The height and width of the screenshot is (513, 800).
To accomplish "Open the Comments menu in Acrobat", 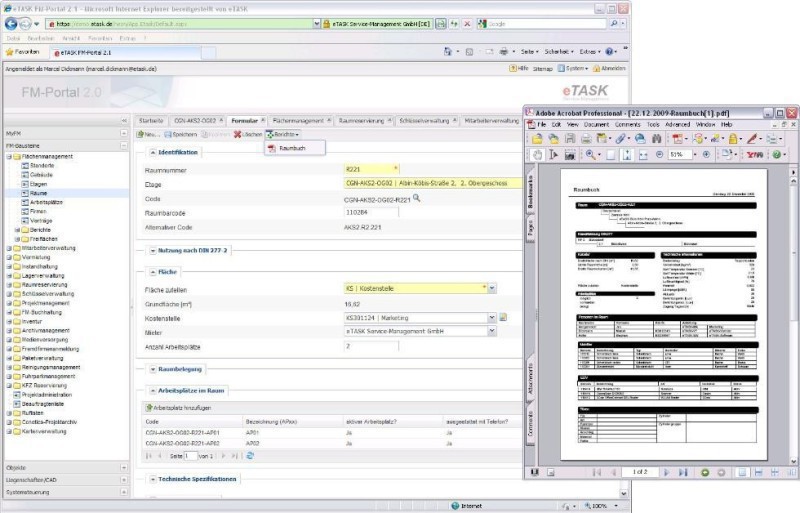I will tap(628, 125).
